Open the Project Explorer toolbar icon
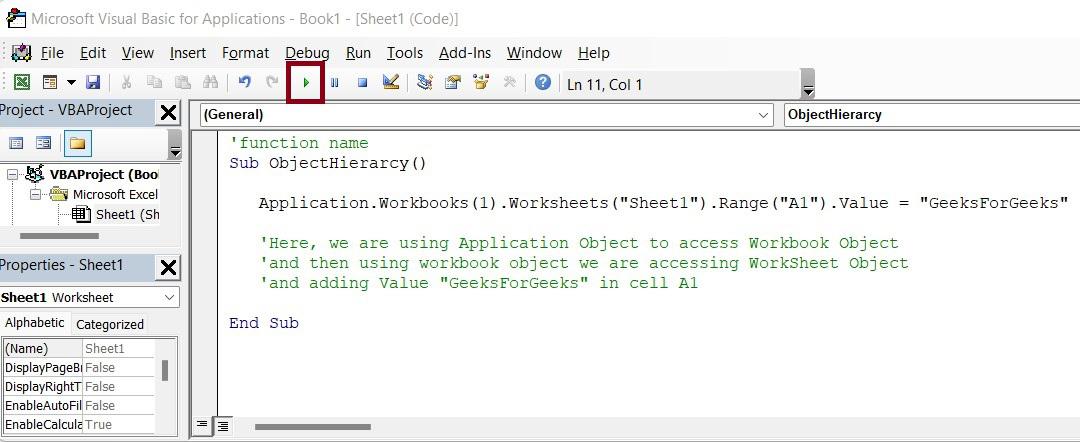Viewport: 1080px width, 442px height. click(425, 83)
